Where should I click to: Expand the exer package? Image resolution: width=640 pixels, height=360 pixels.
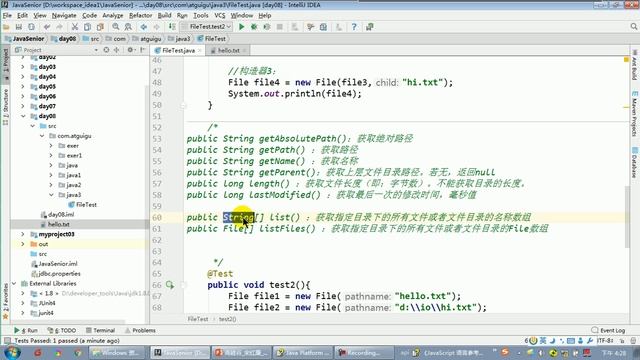51,146
